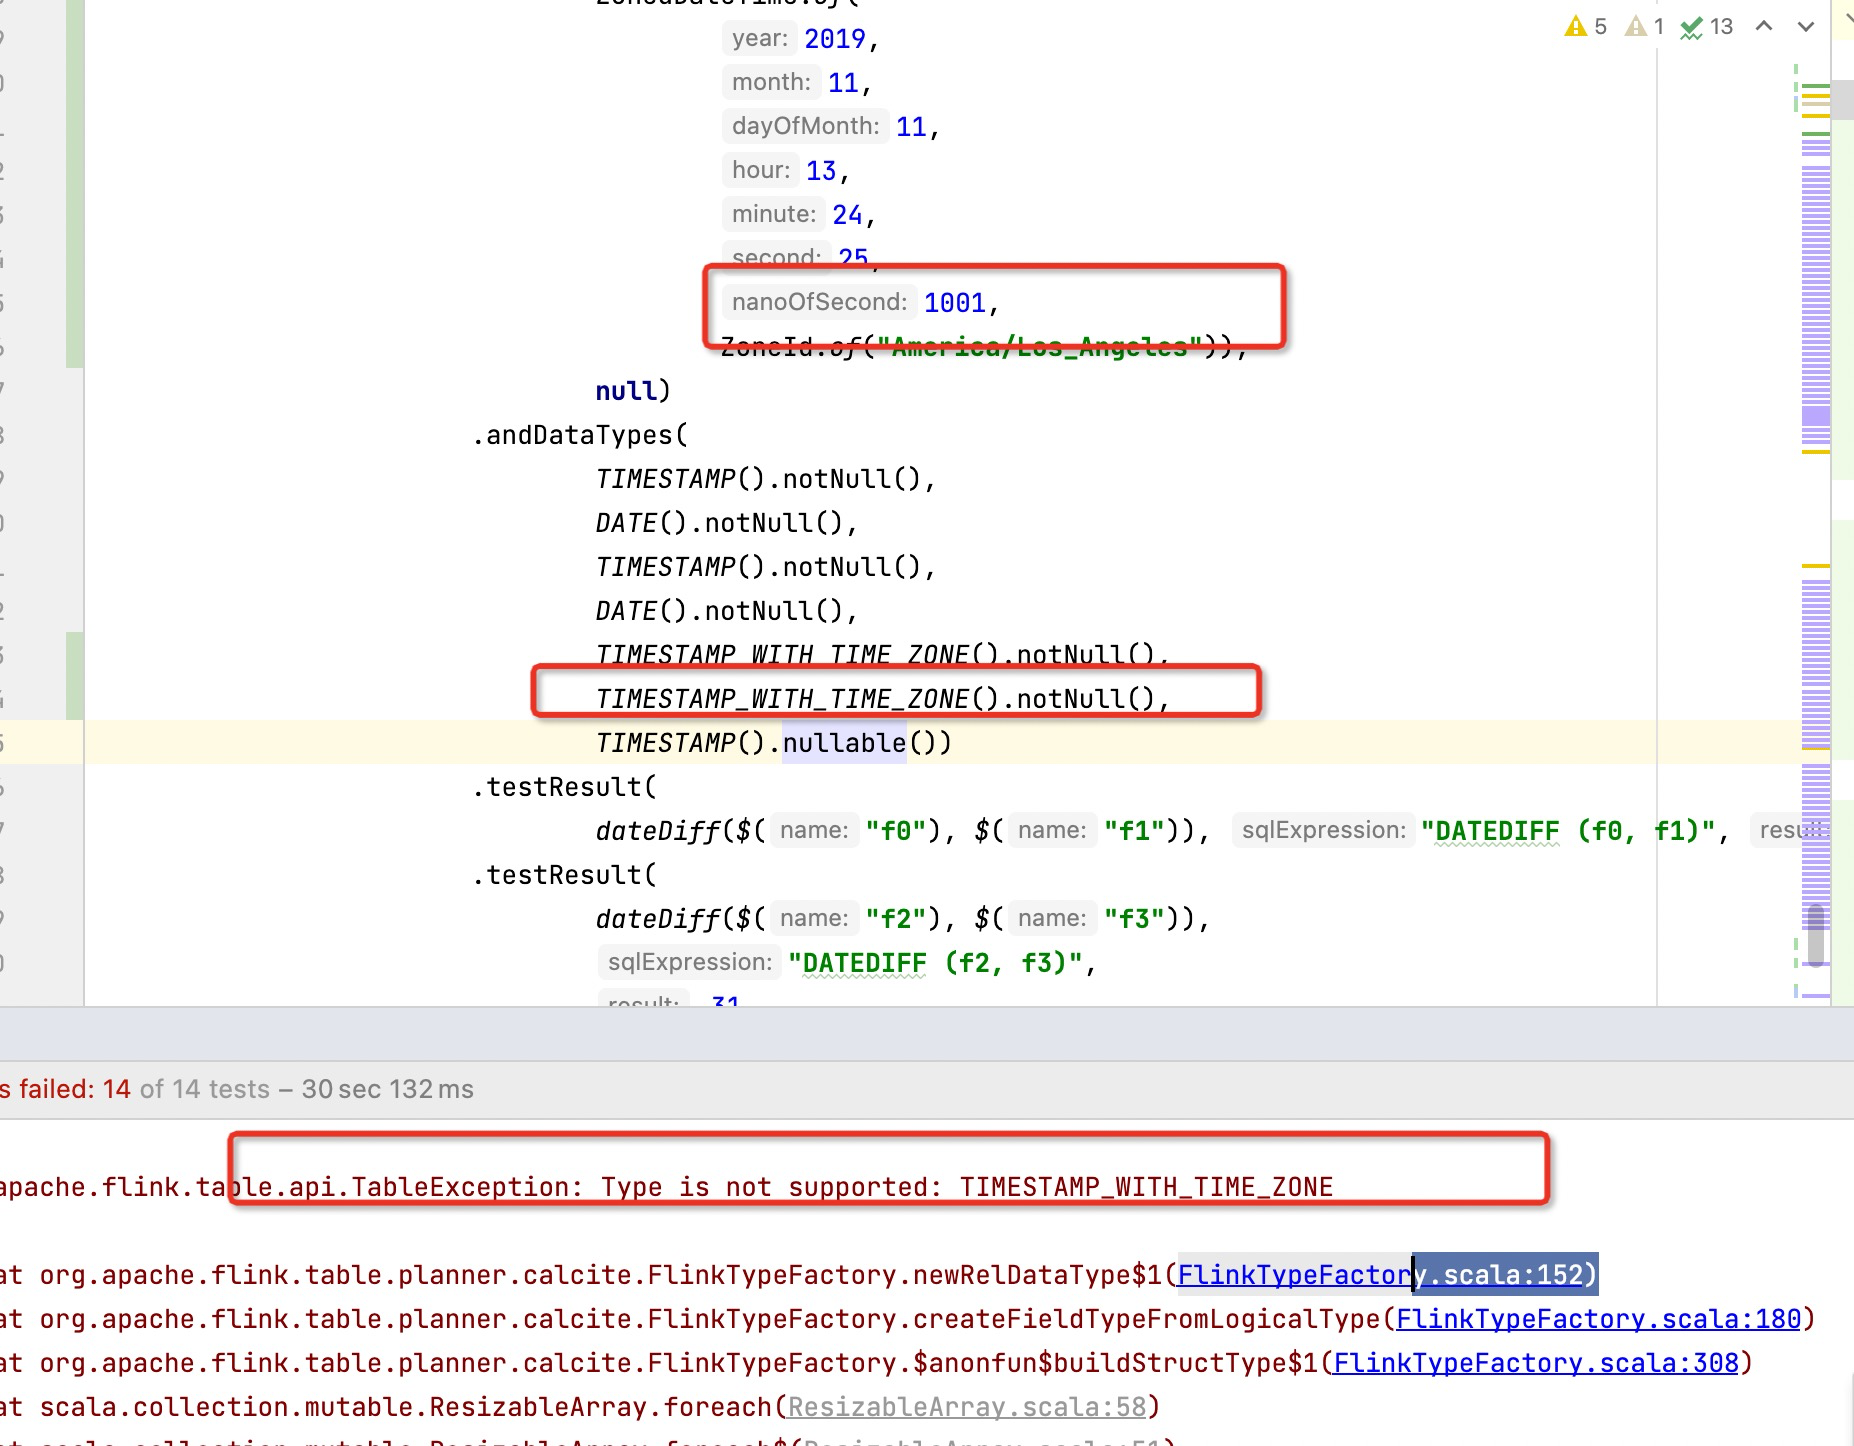Click the minute value 24

click(847, 215)
